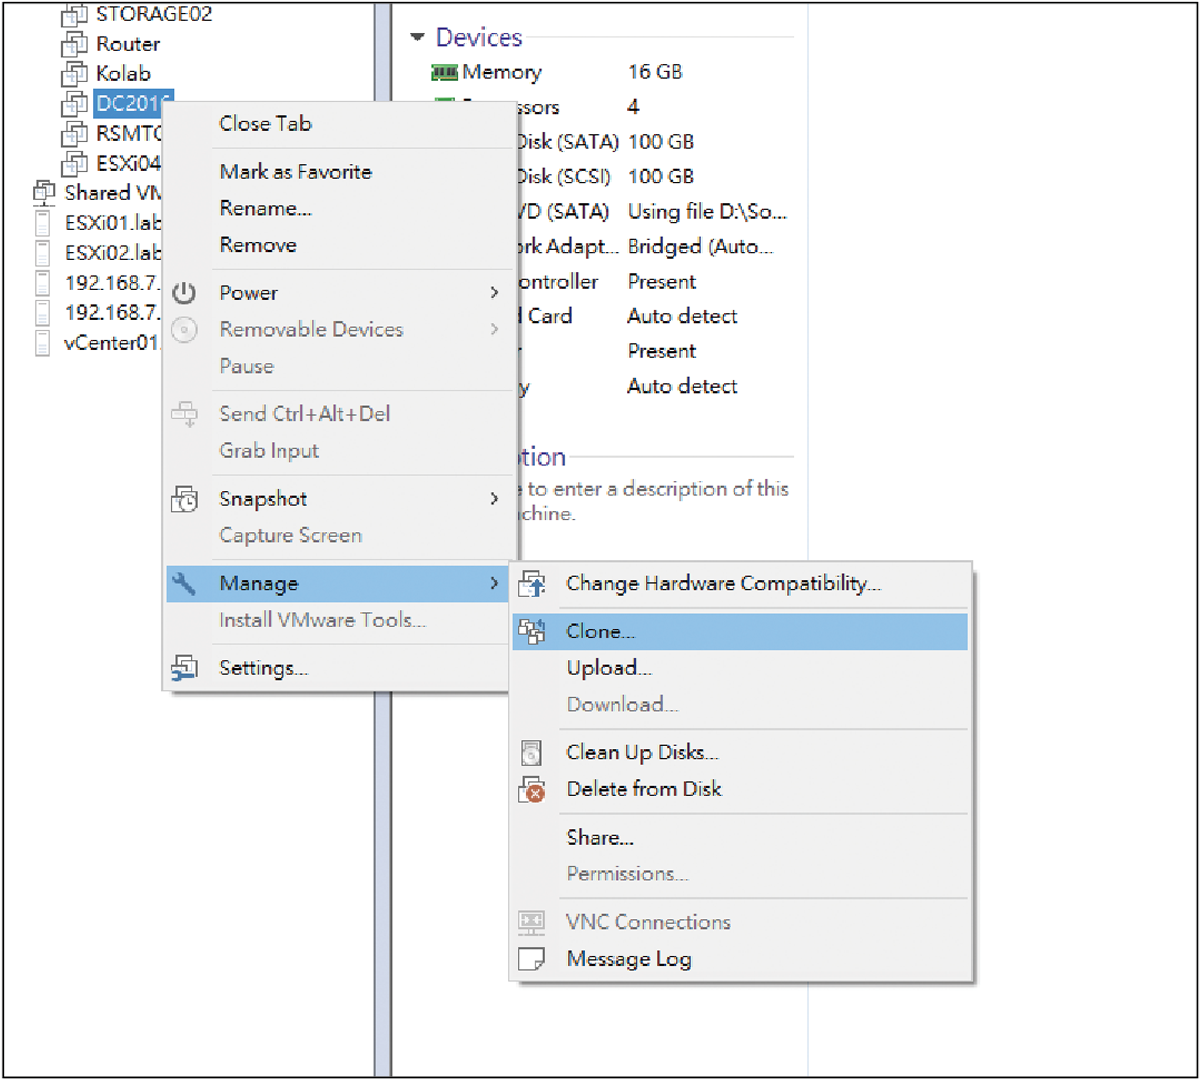Select the Kolab virtual machine
The width and height of the screenshot is (1200, 1085).
pyautogui.click(x=123, y=74)
